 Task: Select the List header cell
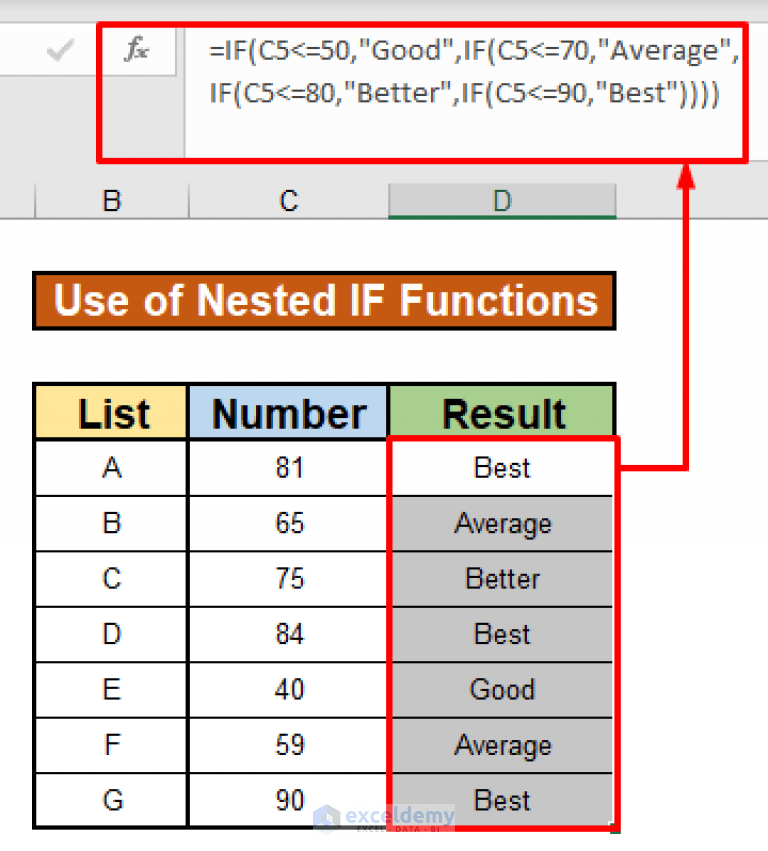coord(110,412)
